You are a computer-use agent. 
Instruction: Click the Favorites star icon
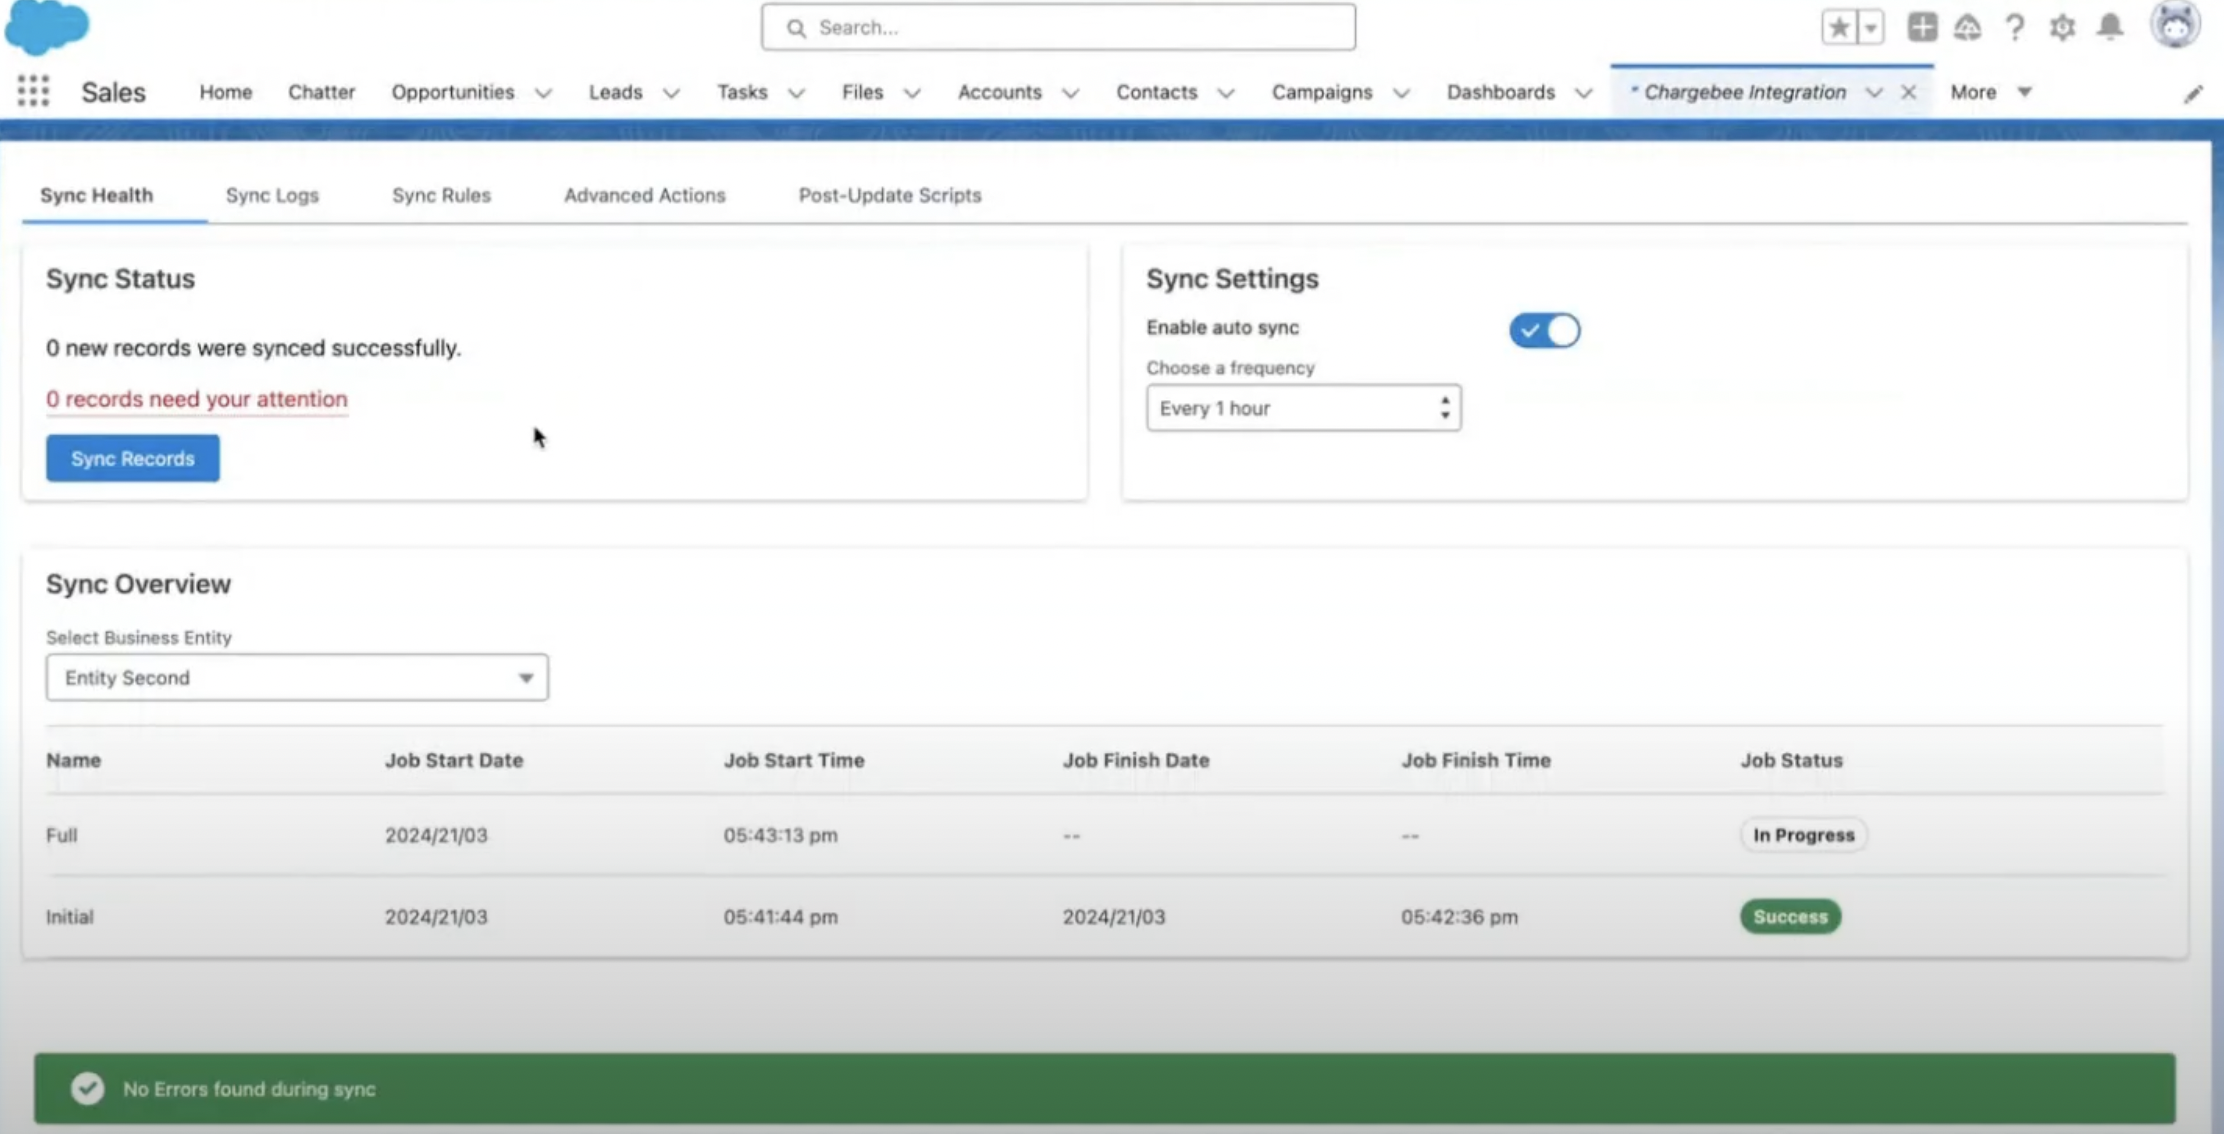point(1839,27)
